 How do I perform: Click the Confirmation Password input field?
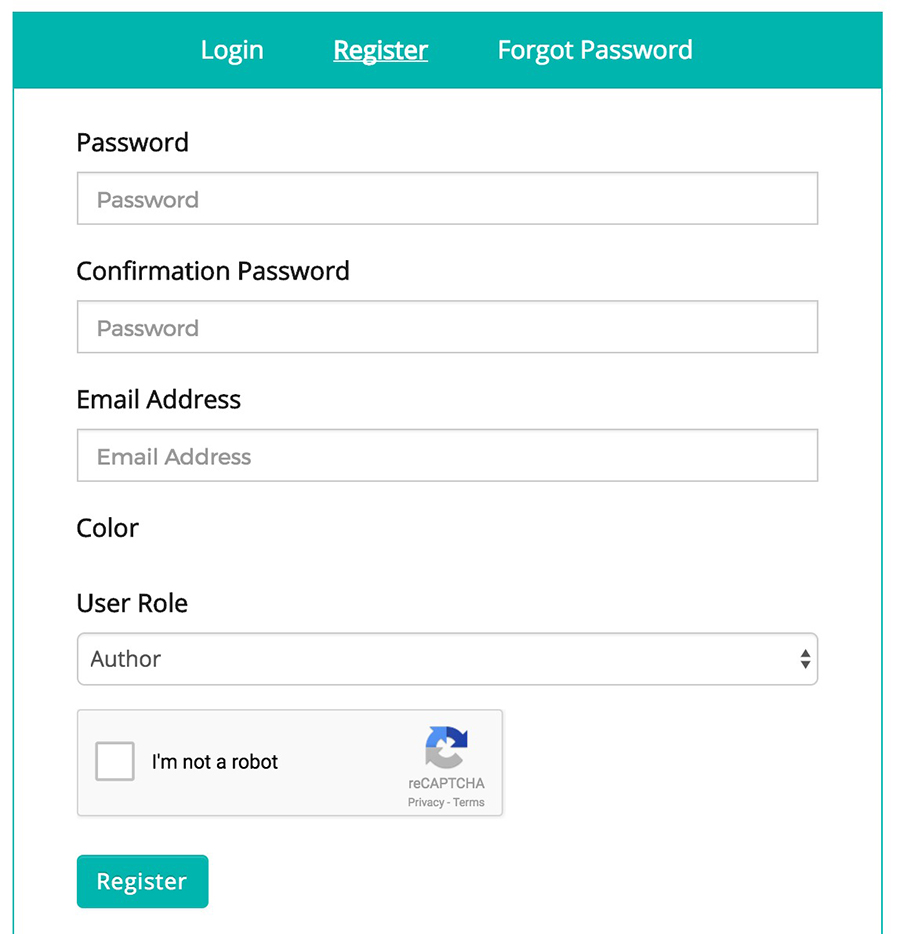447,326
